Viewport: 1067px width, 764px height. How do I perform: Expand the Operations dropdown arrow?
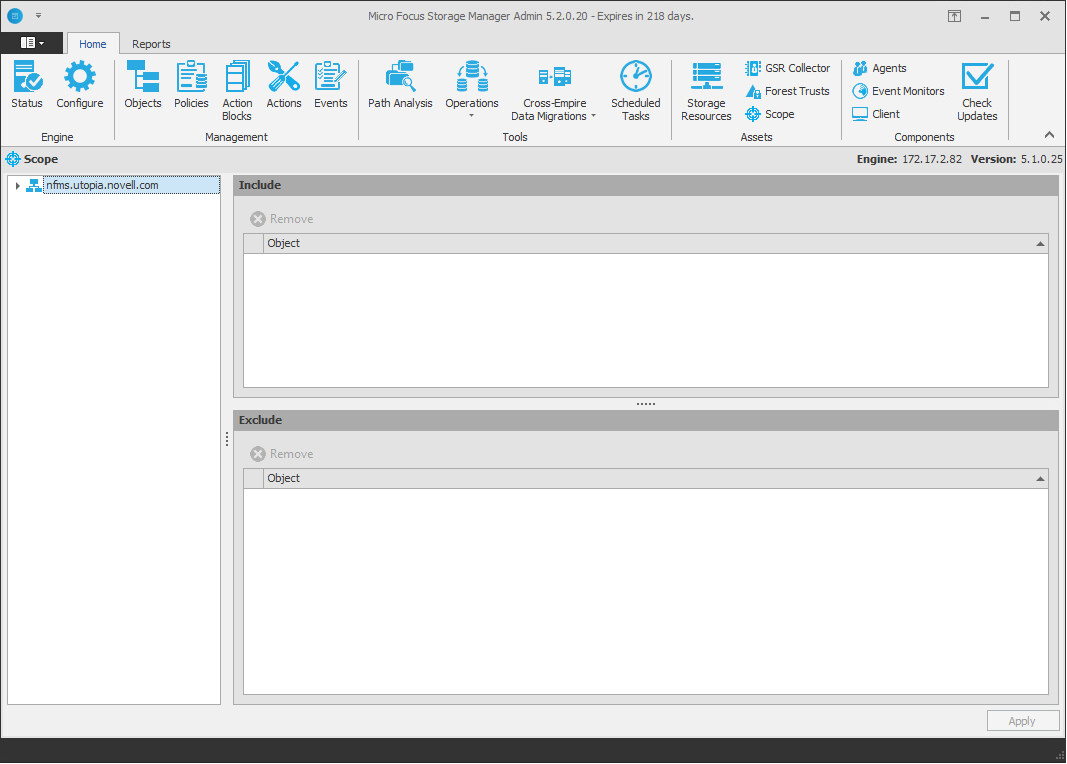pyautogui.click(x=471, y=116)
